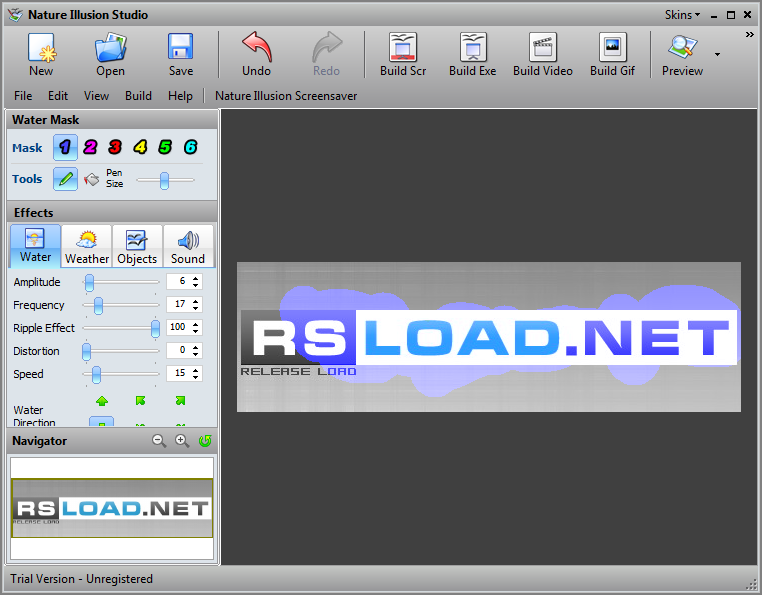Screen dimensions: 762x595
Task: Click the Trial Version - Unregistered status
Action: click(81, 579)
